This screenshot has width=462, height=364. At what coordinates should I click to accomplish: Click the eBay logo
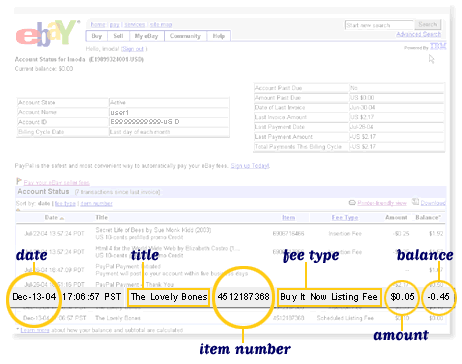pyautogui.click(x=47, y=33)
